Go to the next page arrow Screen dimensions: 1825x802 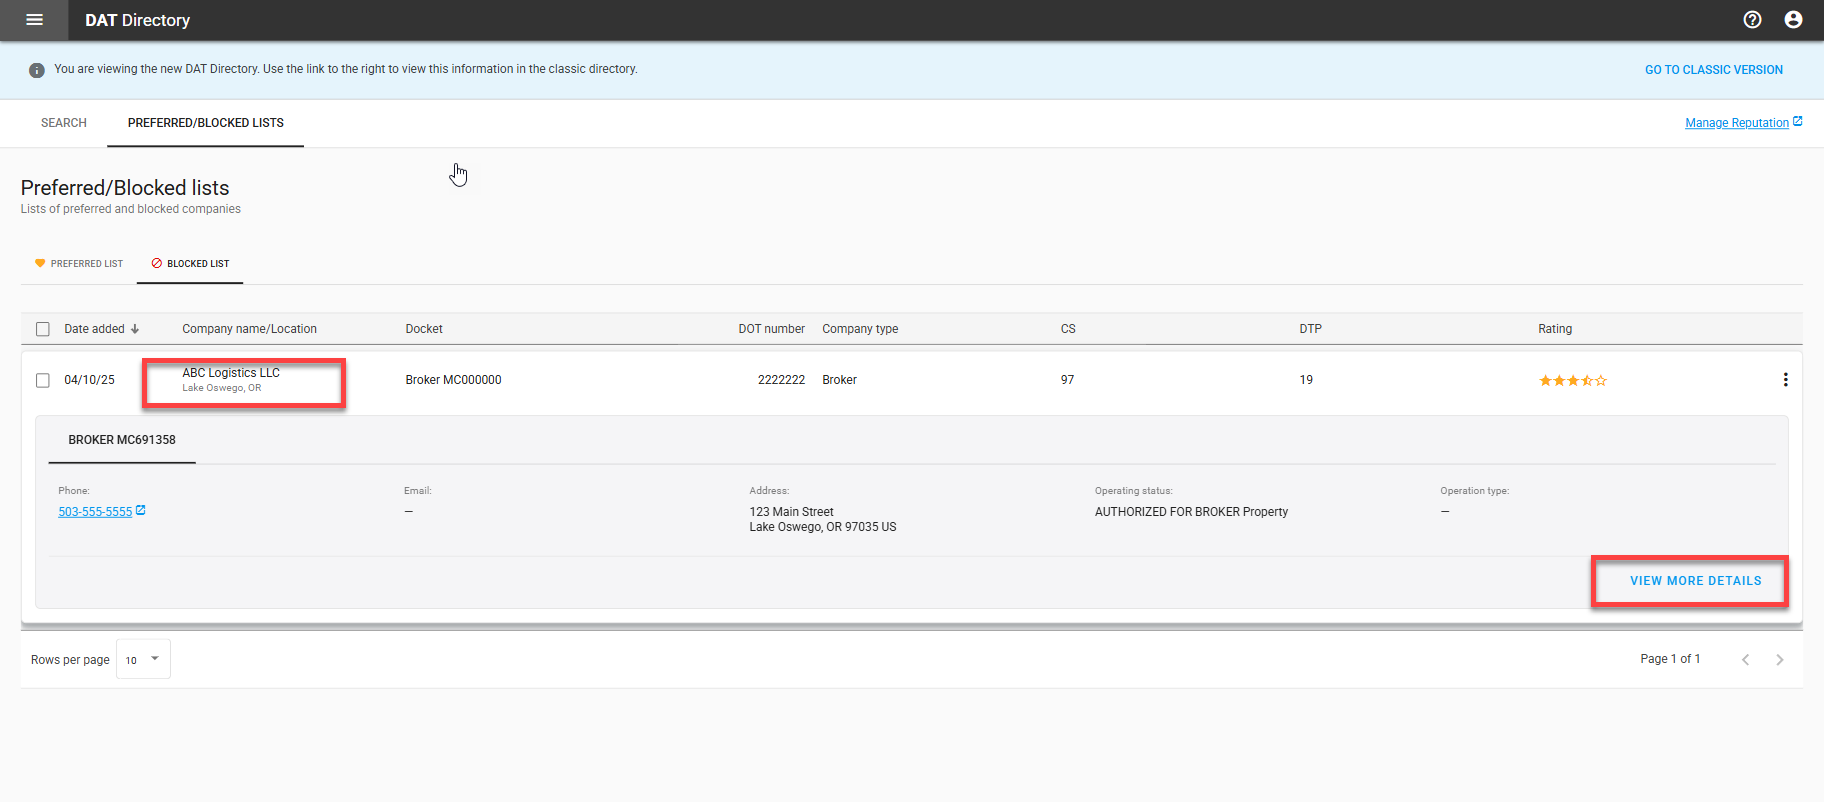[x=1779, y=659]
